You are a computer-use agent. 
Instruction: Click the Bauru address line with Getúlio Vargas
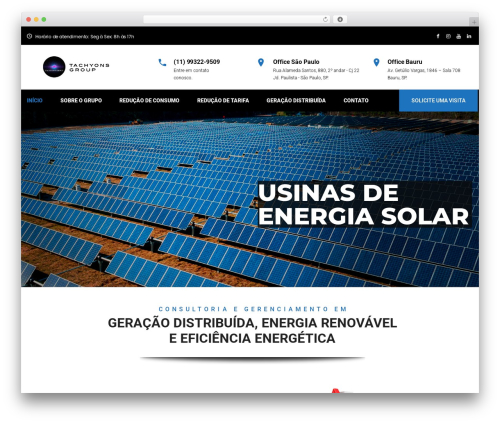click(x=424, y=70)
